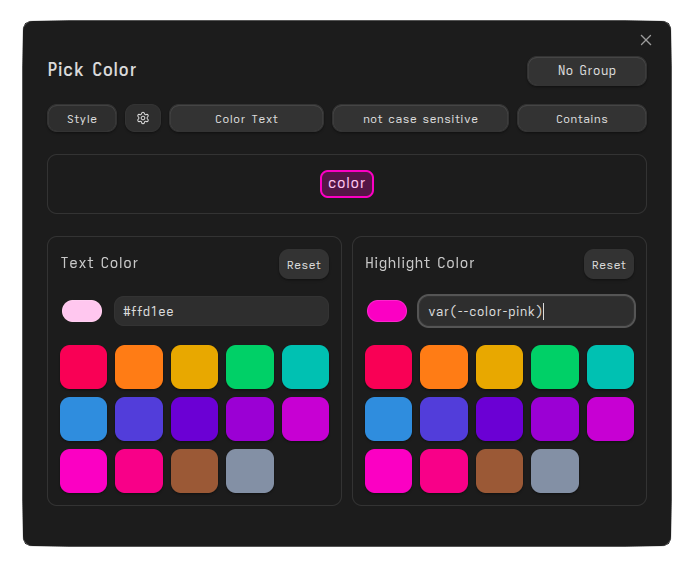Image resolution: width=695 pixels, height=570 pixels.
Task: Toggle the not case sensitive option
Action: click(x=420, y=118)
